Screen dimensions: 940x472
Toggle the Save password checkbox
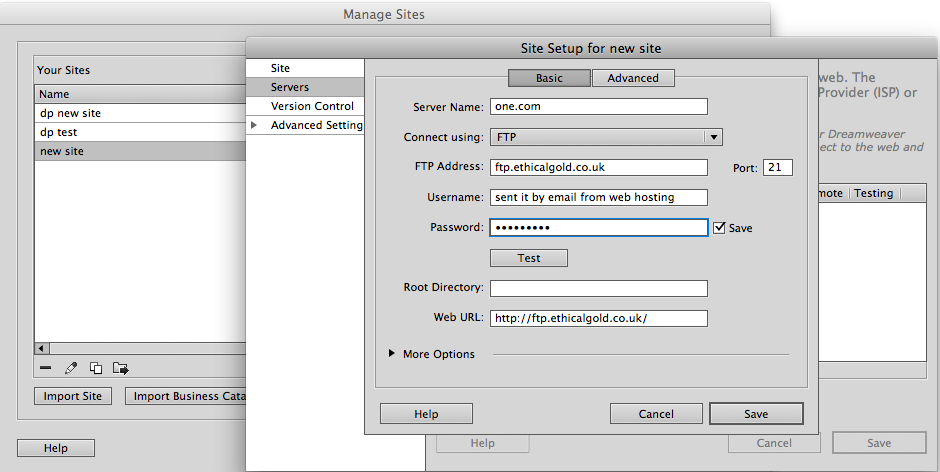tap(719, 228)
